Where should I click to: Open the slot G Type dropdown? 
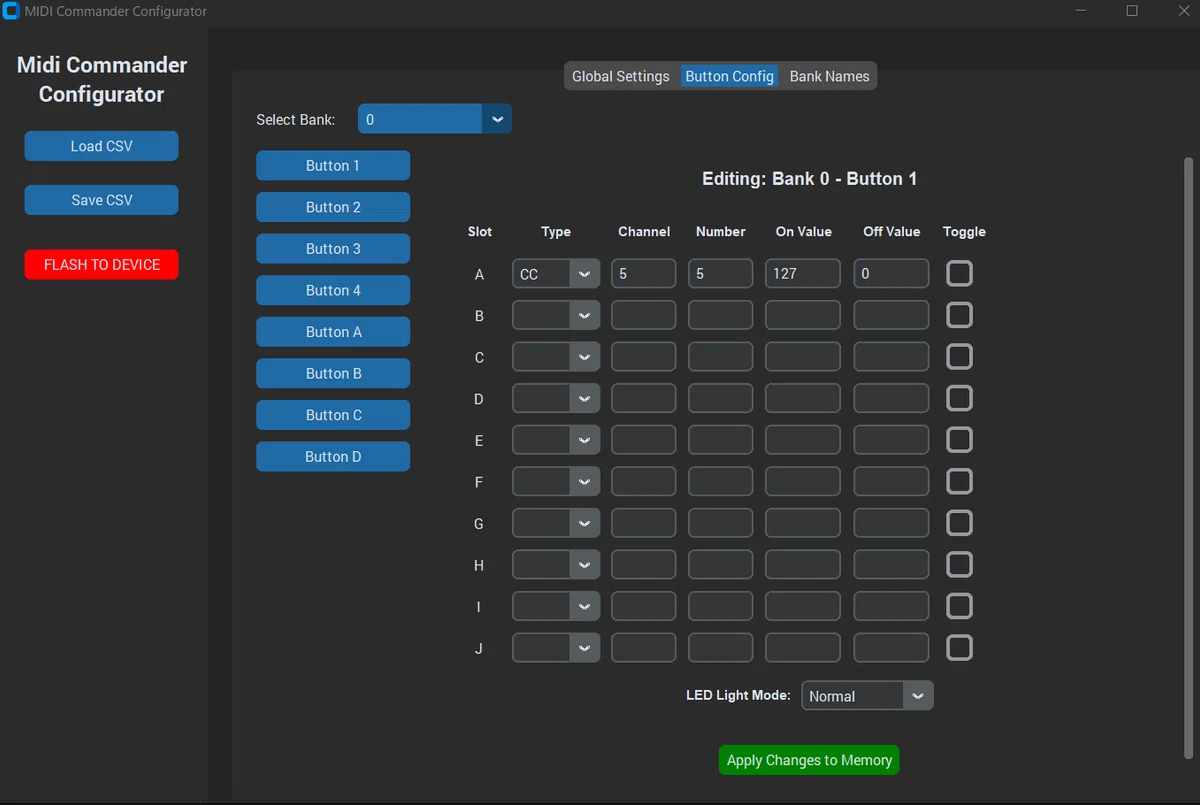point(556,522)
